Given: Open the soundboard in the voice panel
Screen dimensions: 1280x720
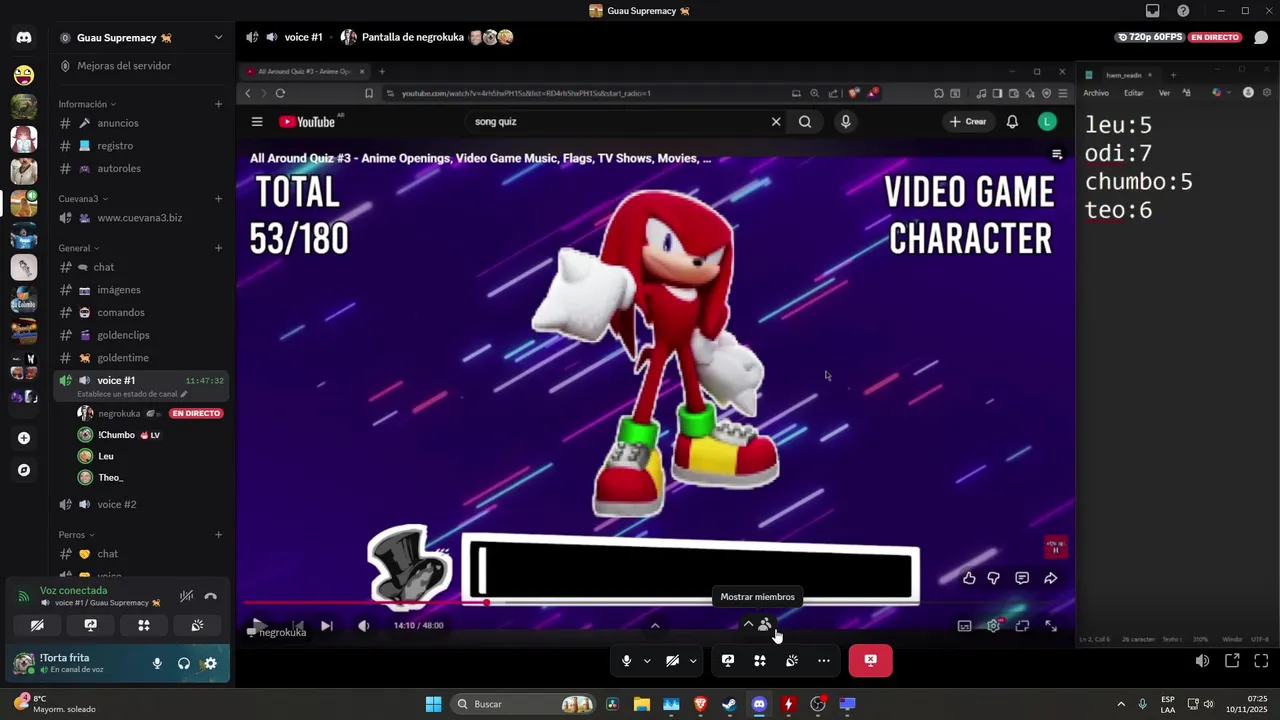Looking at the screenshot, I should (x=198, y=626).
